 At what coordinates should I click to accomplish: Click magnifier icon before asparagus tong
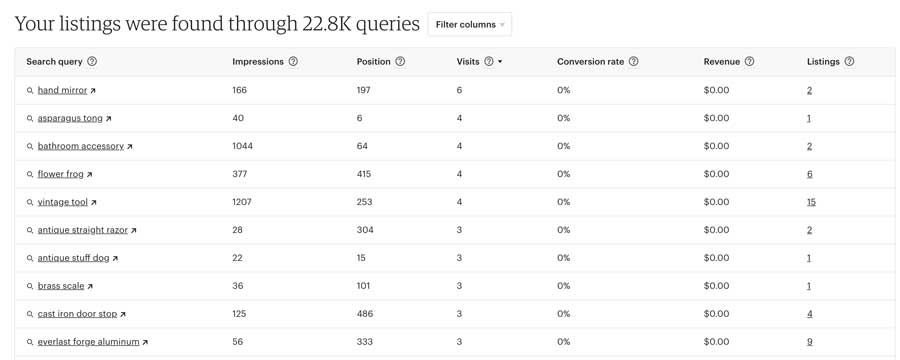pyautogui.click(x=30, y=119)
